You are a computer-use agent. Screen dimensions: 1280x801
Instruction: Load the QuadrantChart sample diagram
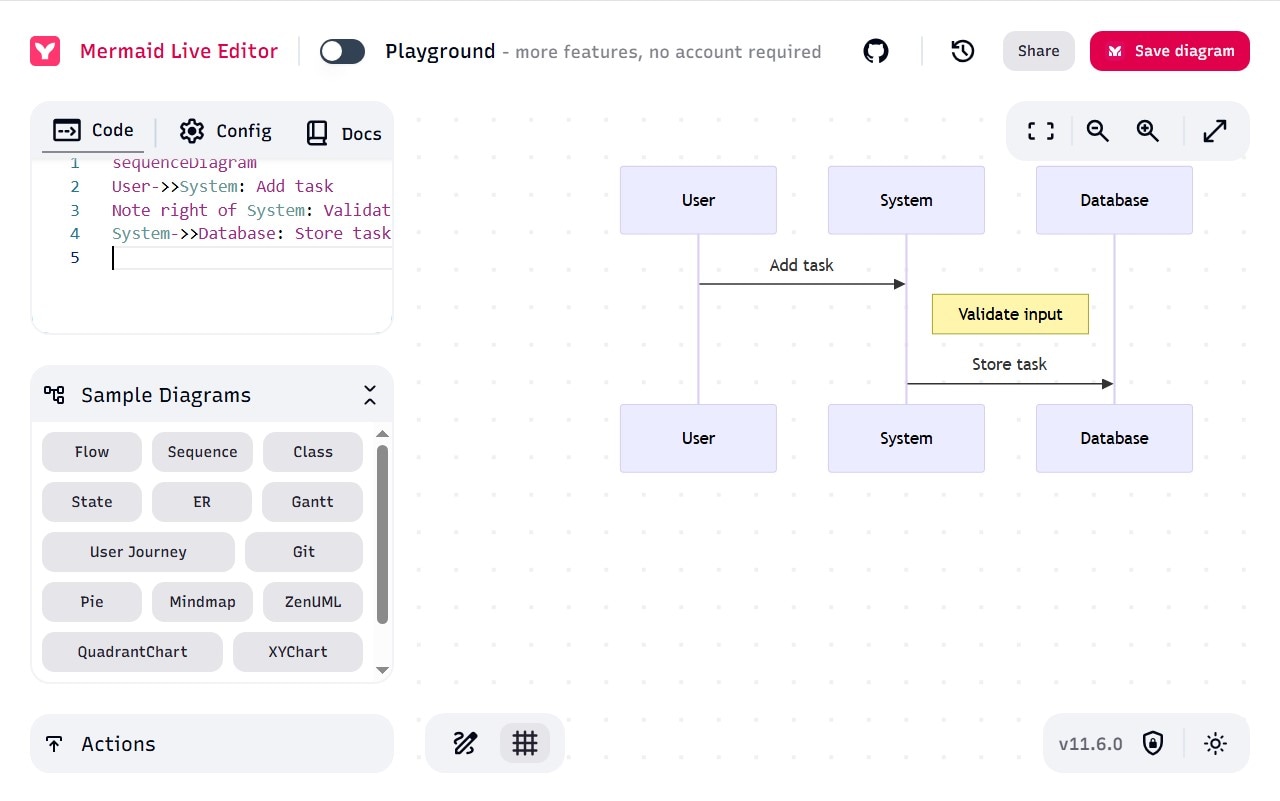point(133,652)
